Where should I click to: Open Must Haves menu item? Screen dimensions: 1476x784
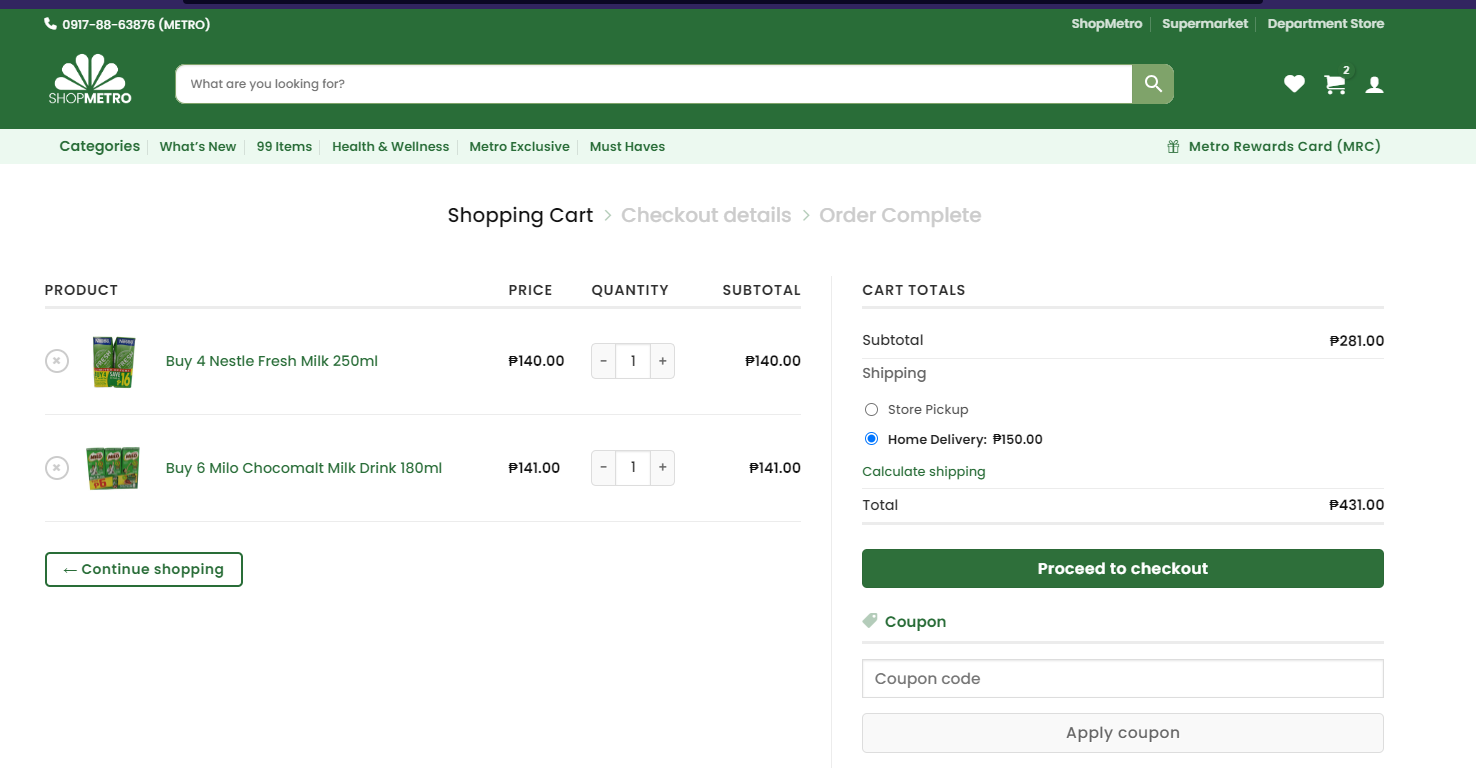tap(627, 146)
